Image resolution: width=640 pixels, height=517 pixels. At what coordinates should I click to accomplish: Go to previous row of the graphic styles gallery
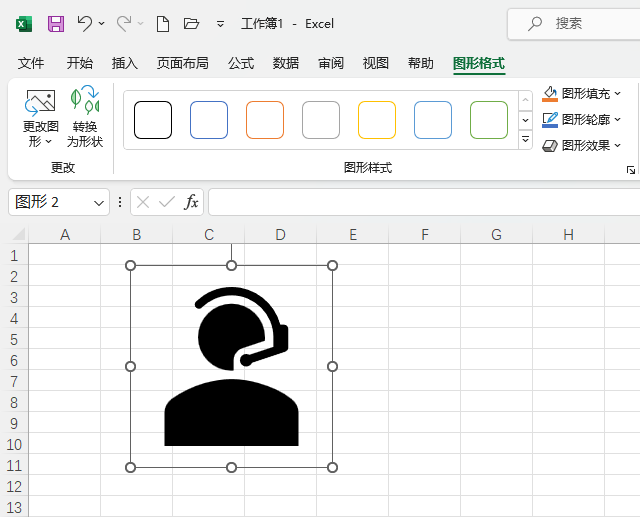(525, 100)
